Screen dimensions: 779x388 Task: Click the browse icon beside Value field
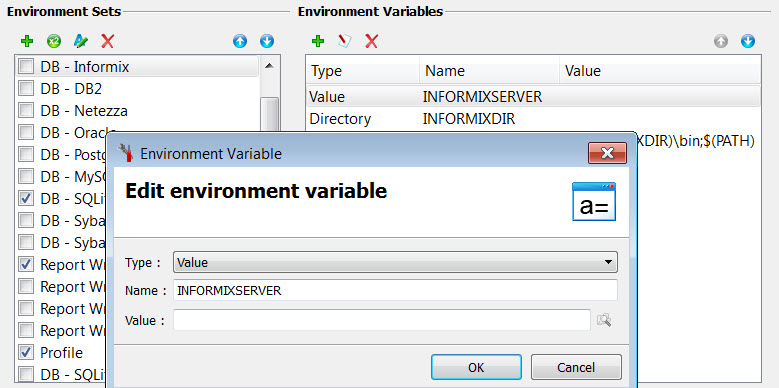[604, 320]
